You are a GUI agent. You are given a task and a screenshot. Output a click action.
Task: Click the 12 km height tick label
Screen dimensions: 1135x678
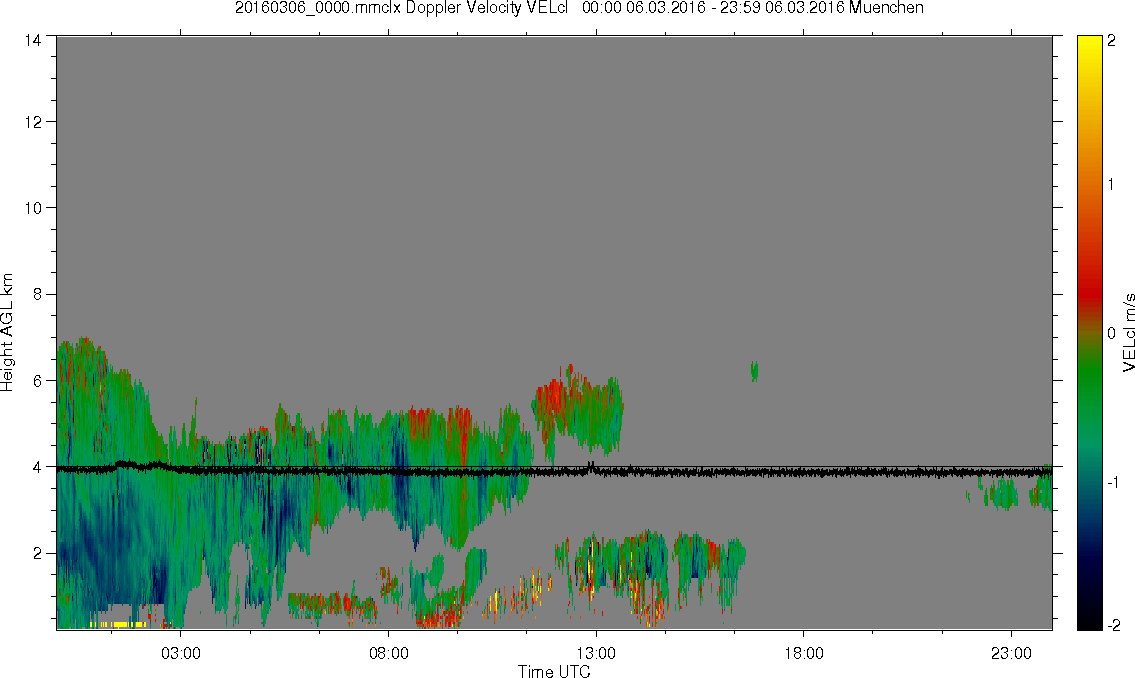point(33,122)
